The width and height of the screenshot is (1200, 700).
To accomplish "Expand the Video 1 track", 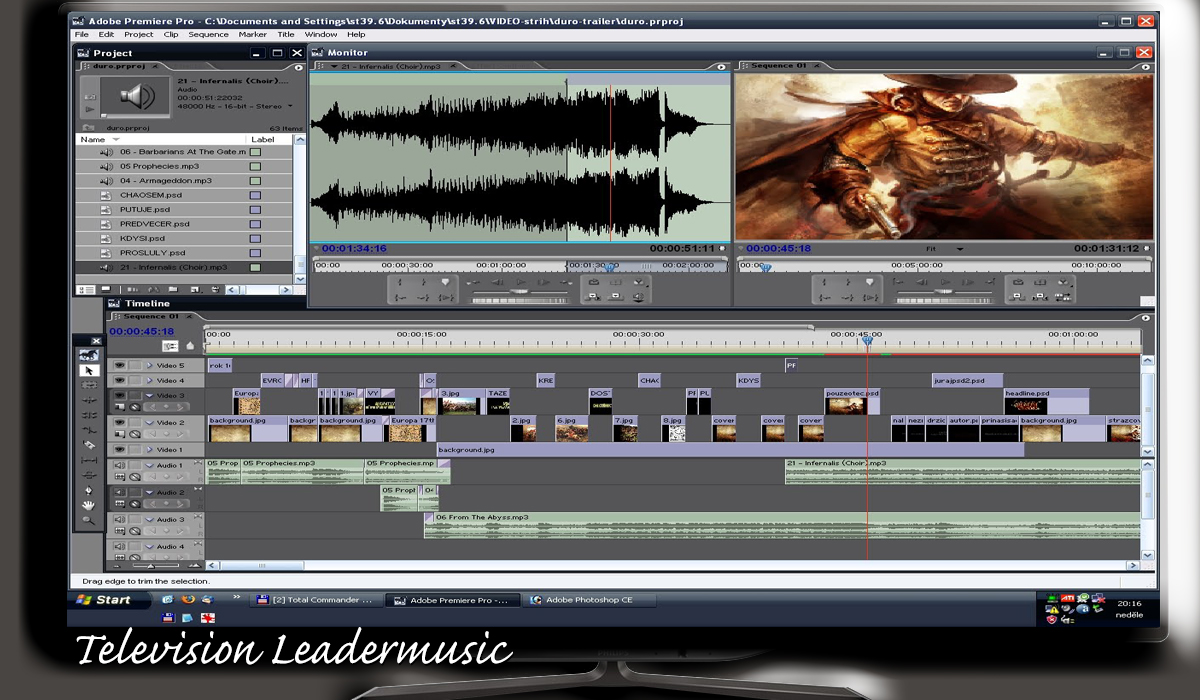I will [x=149, y=450].
